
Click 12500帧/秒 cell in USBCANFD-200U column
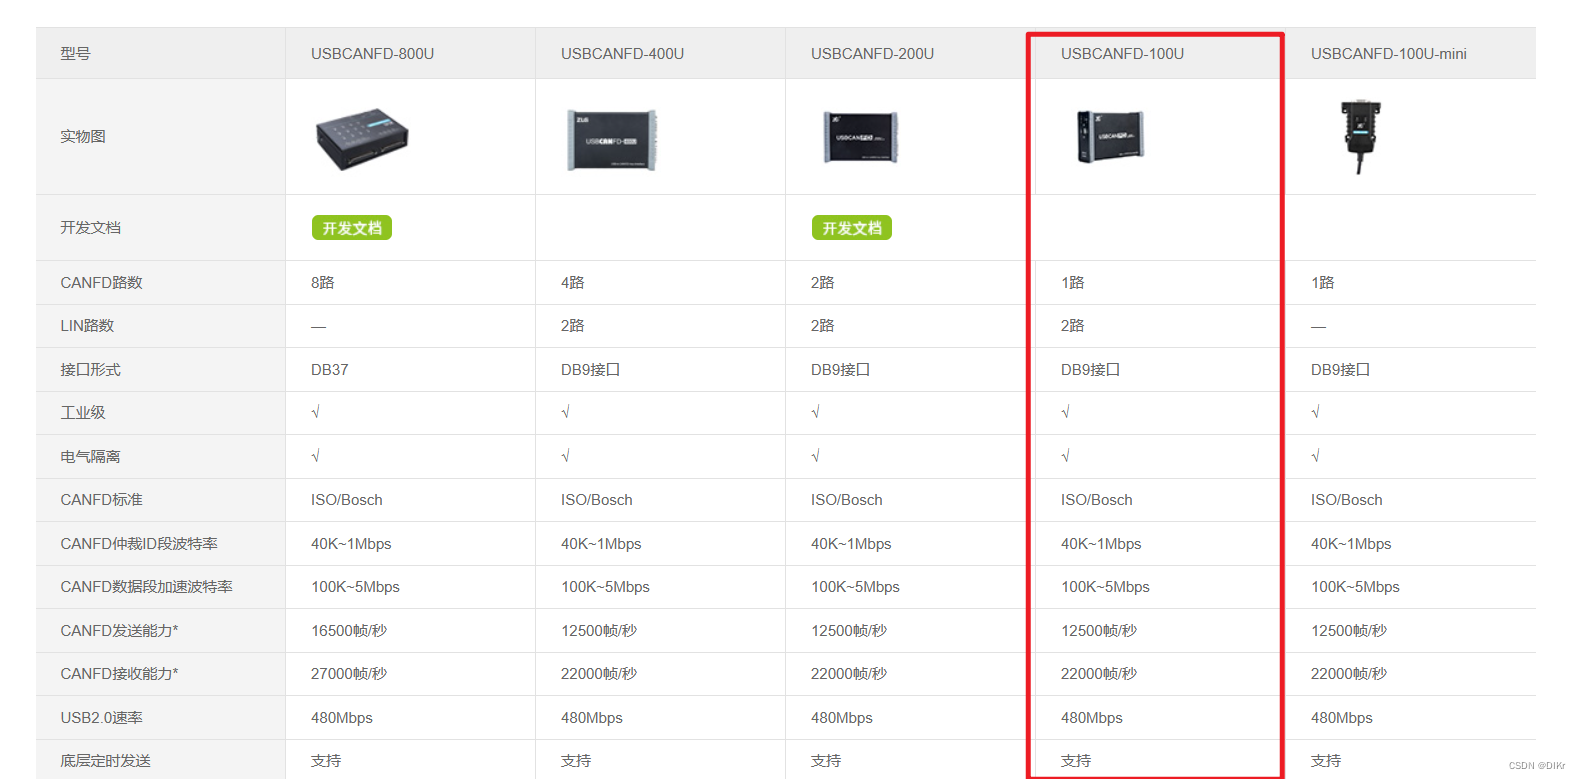849,631
